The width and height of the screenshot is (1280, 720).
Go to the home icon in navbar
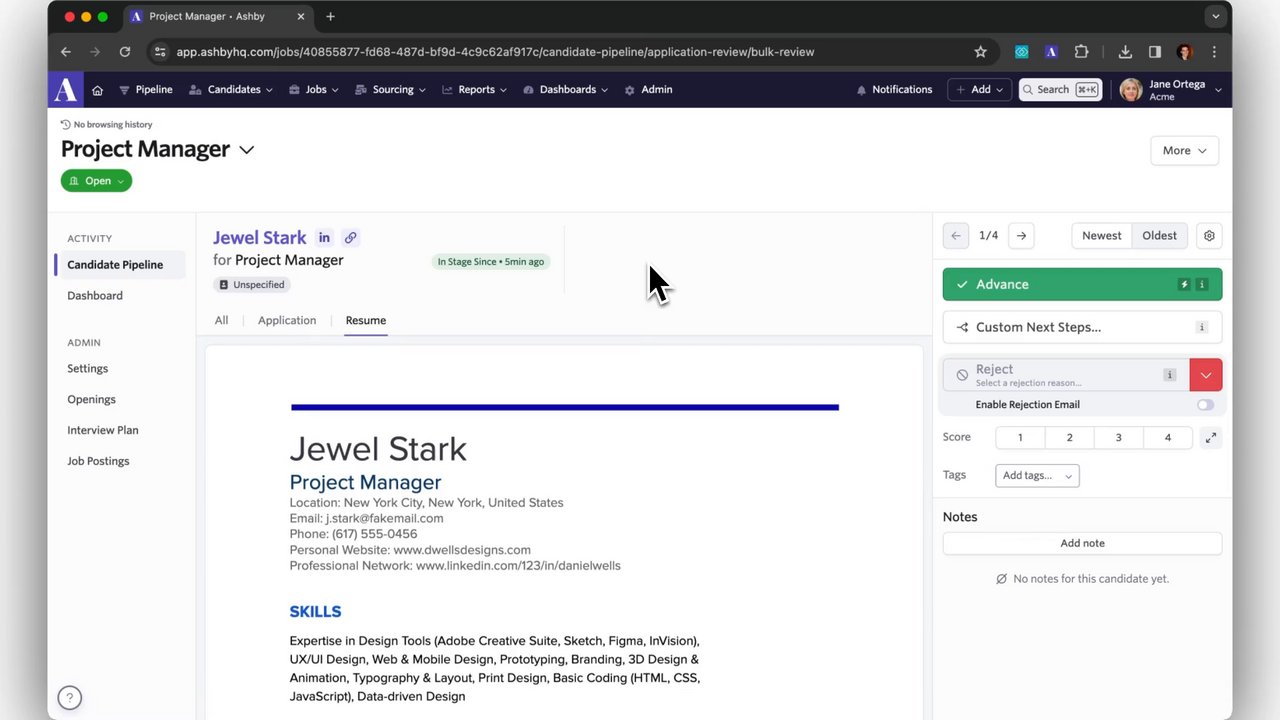point(97,90)
